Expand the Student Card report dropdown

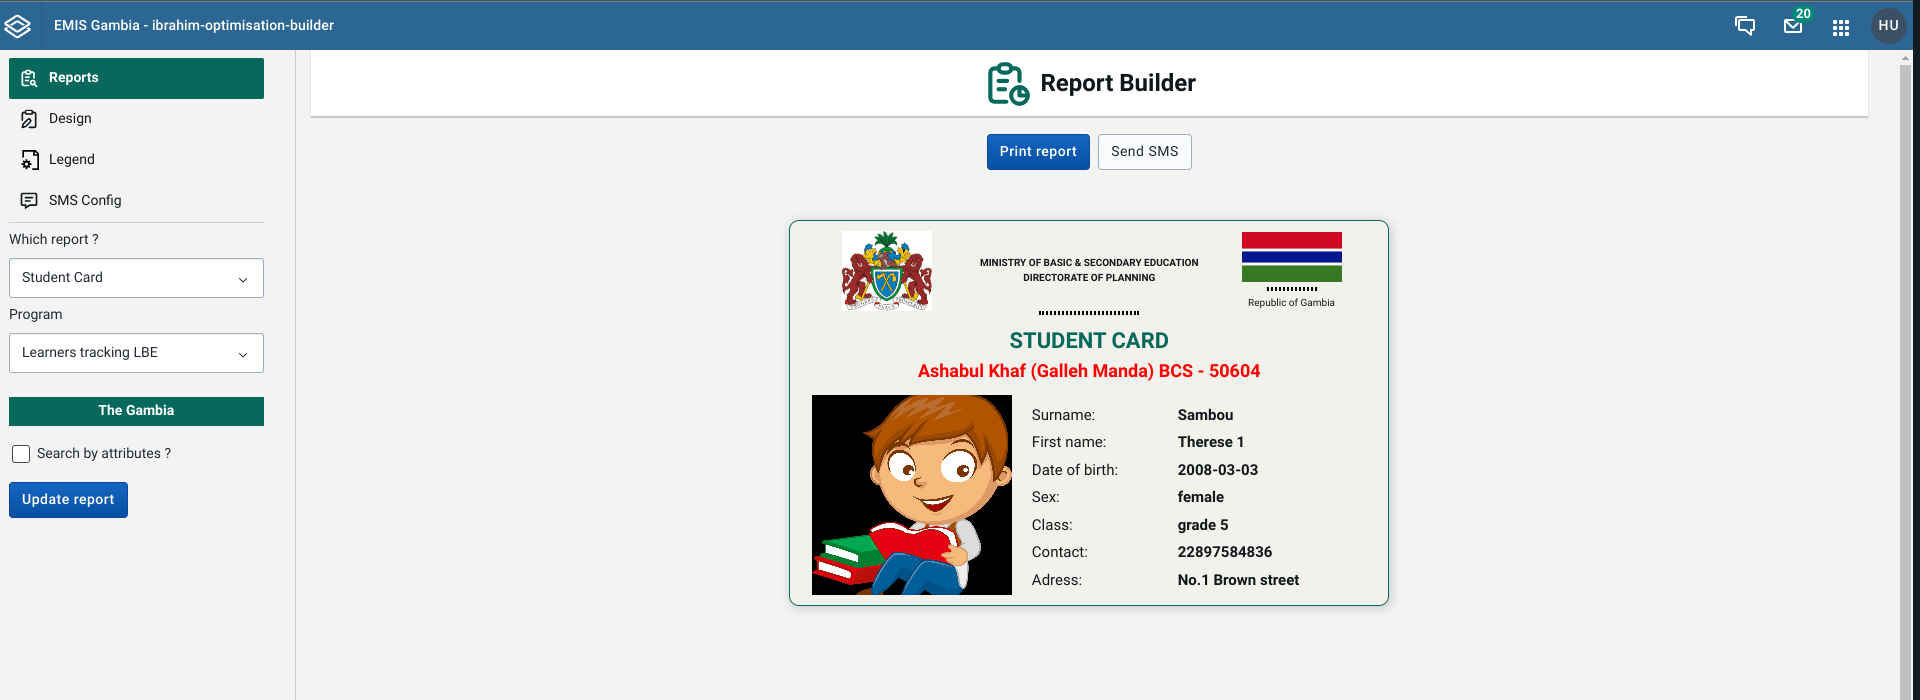click(x=136, y=278)
